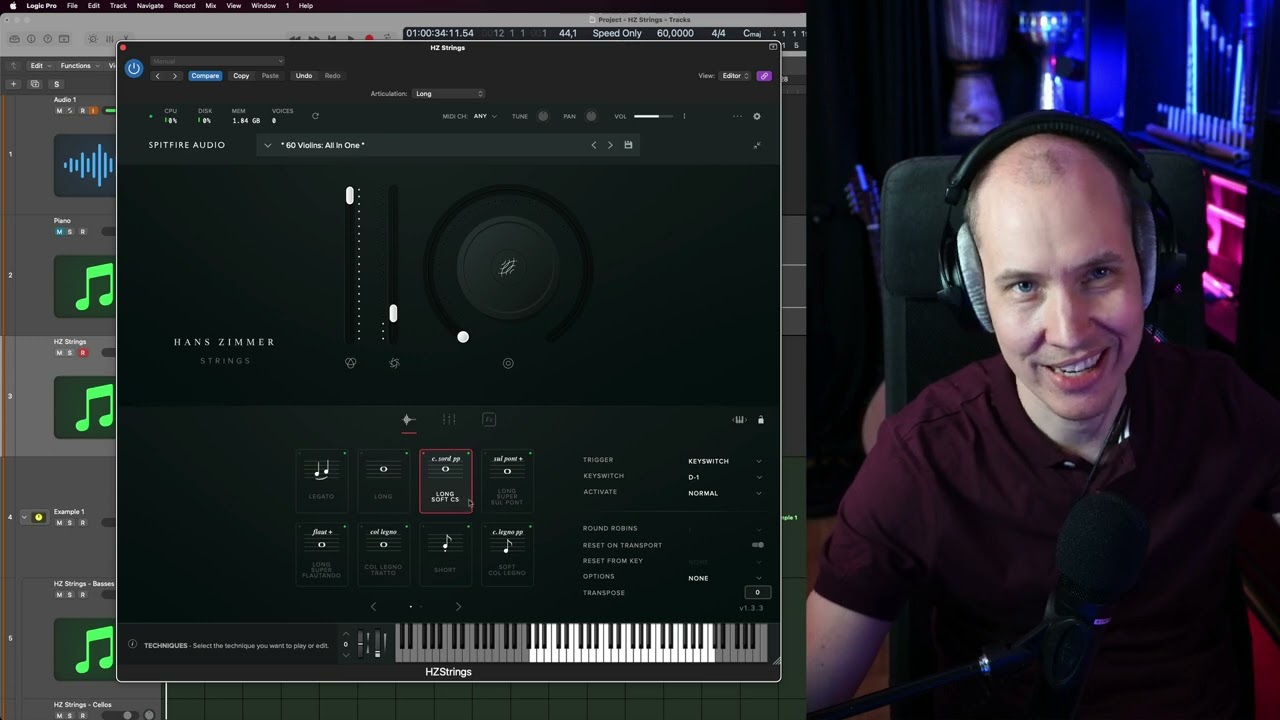Open the Manual preset dropdown
The image size is (1280, 720).
click(217, 61)
